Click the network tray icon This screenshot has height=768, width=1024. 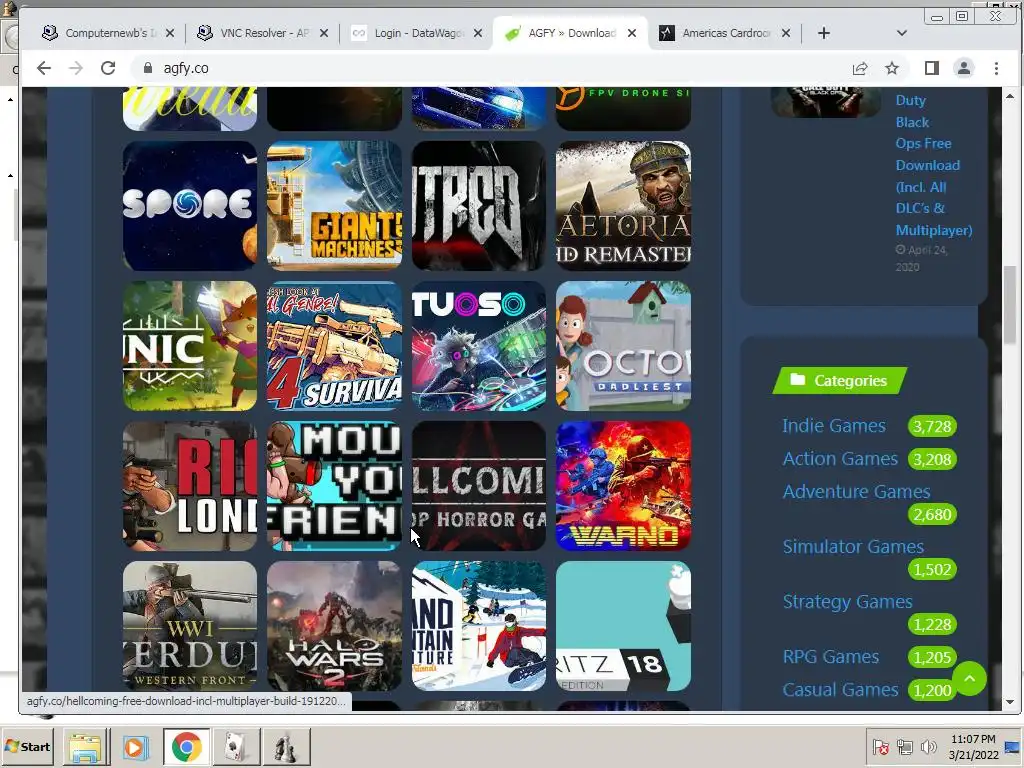point(905,746)
